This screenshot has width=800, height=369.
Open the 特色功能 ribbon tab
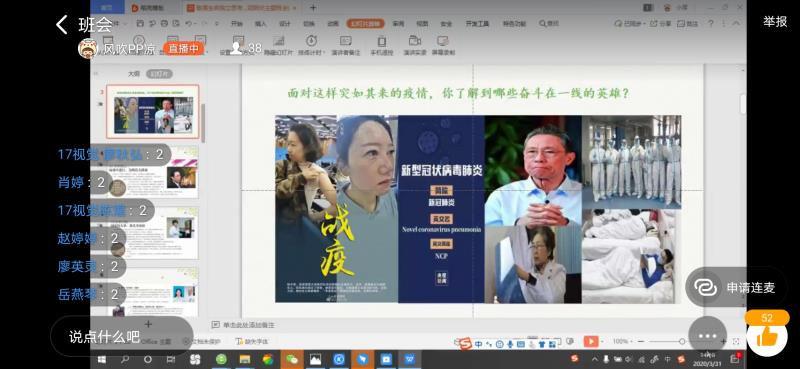[x=514, y=23]
